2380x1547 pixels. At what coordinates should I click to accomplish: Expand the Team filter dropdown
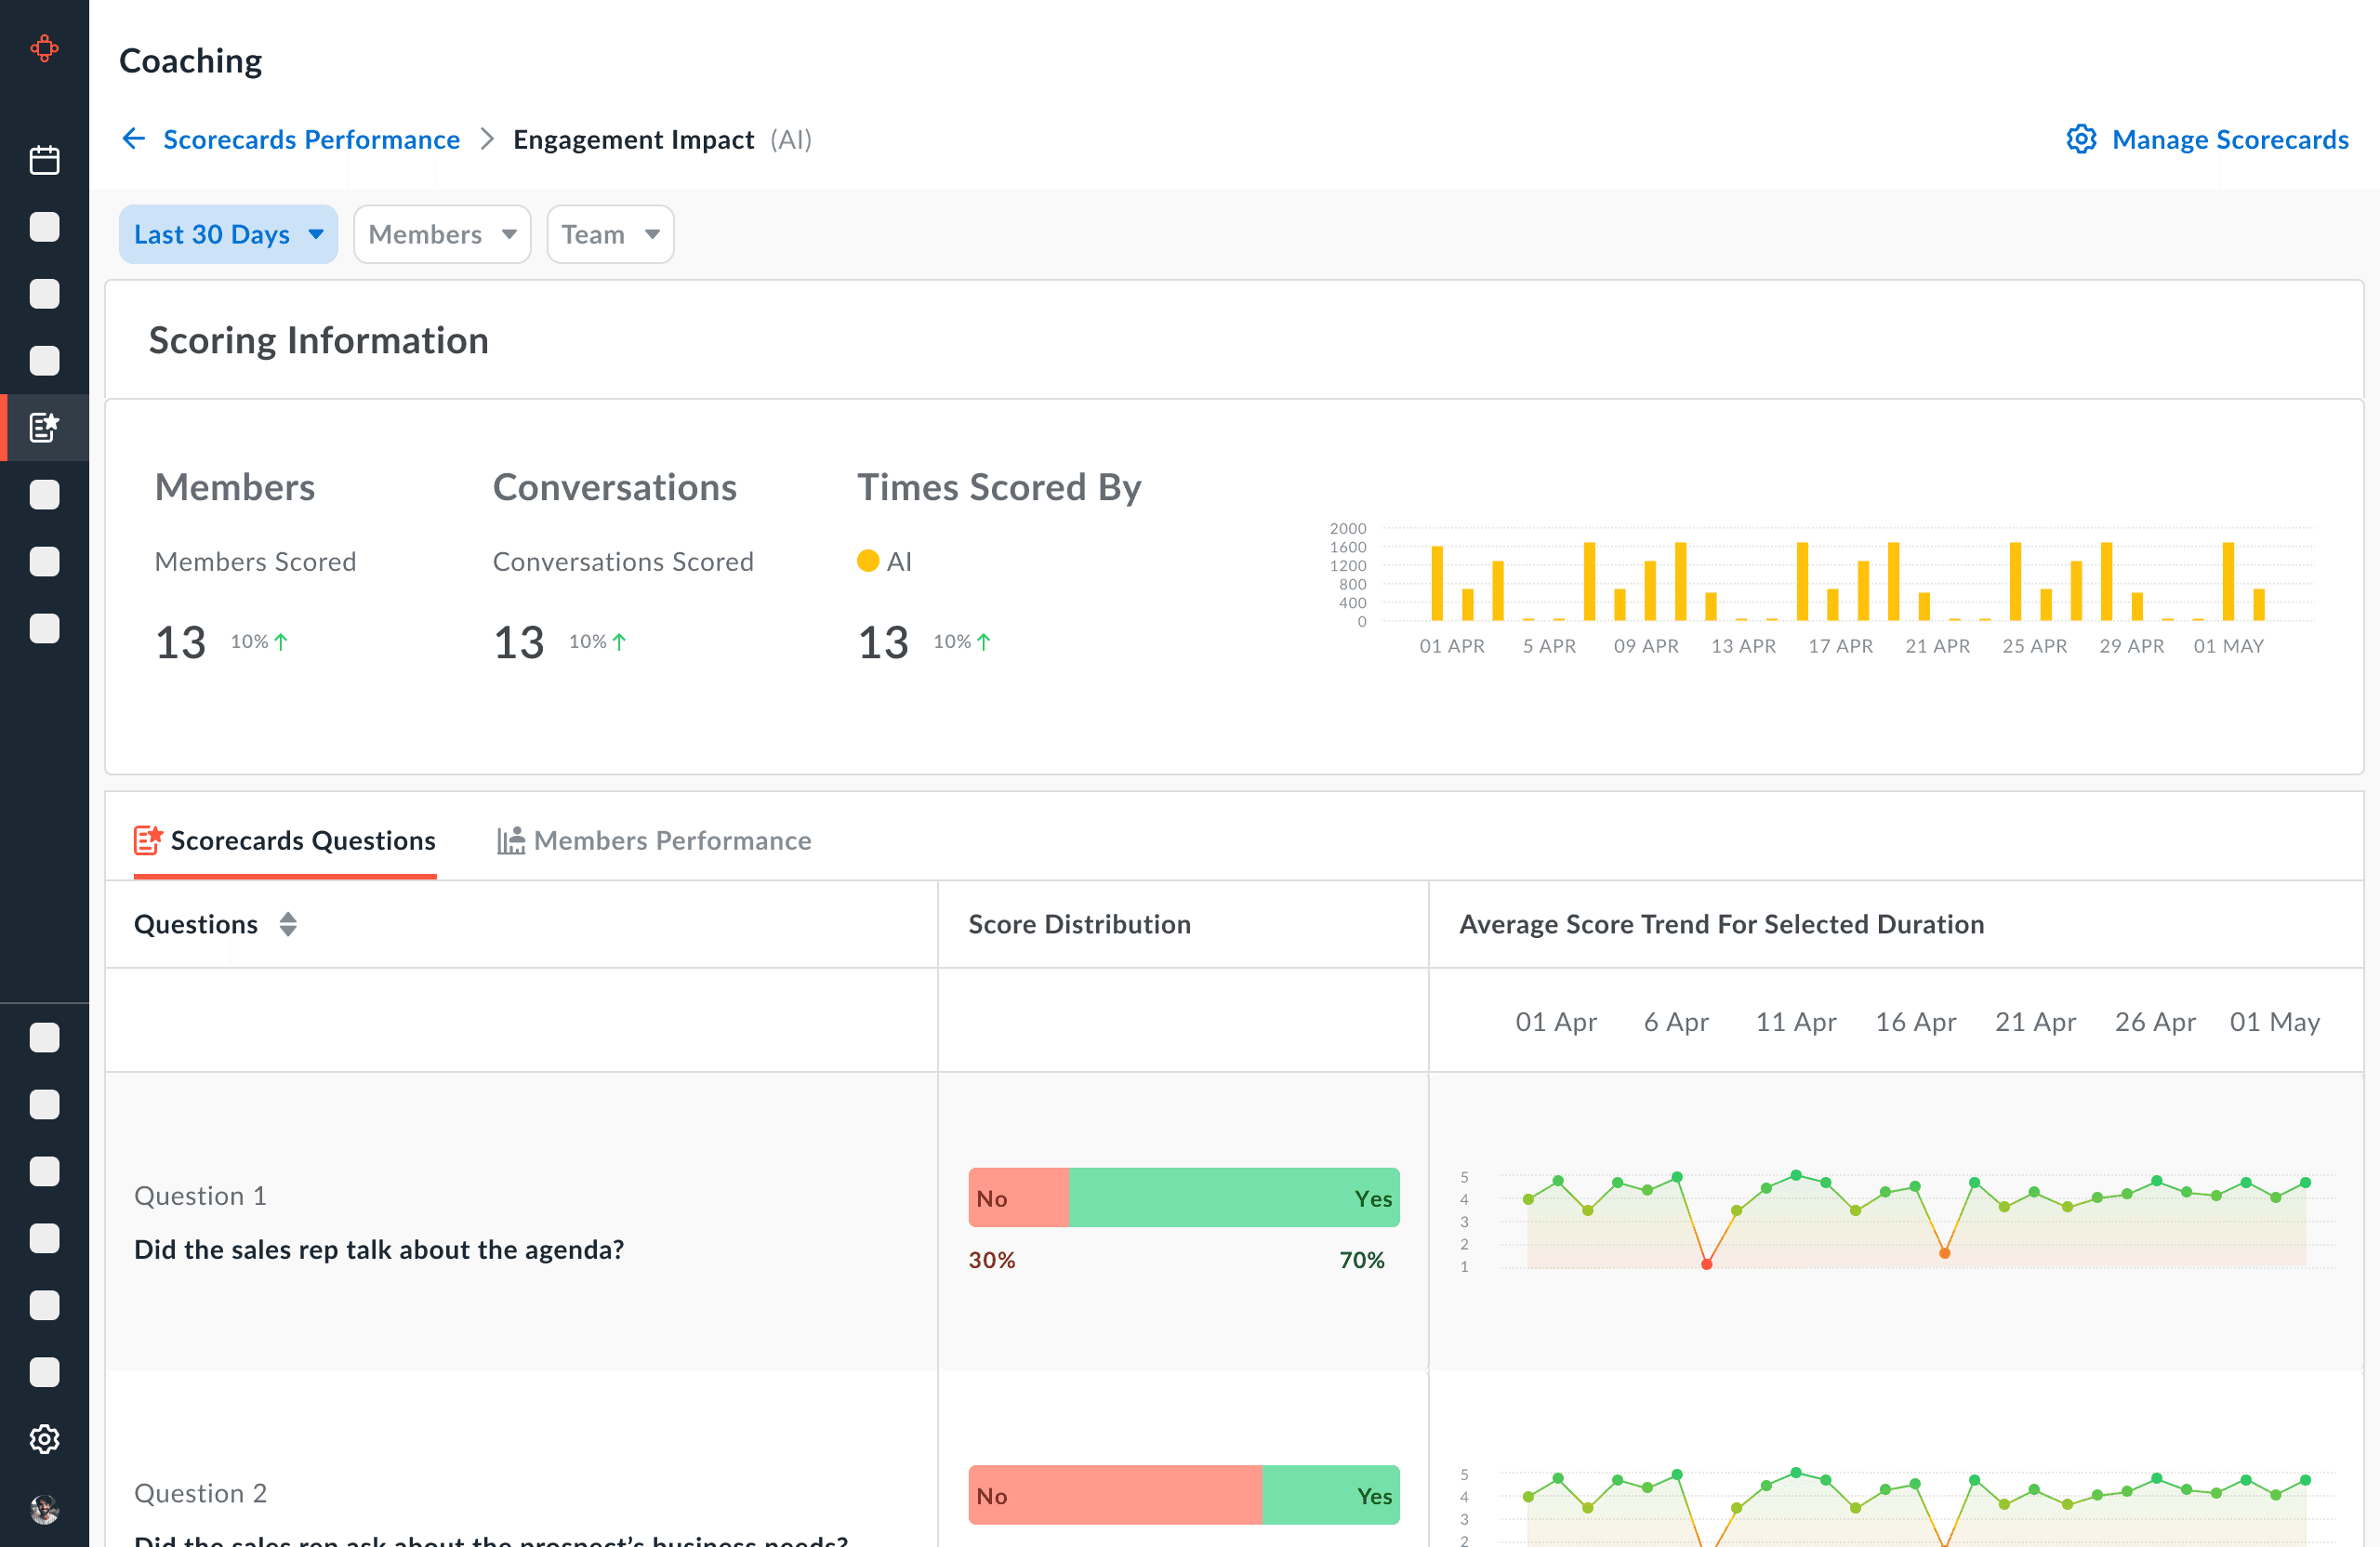click(x=610, y=234)
